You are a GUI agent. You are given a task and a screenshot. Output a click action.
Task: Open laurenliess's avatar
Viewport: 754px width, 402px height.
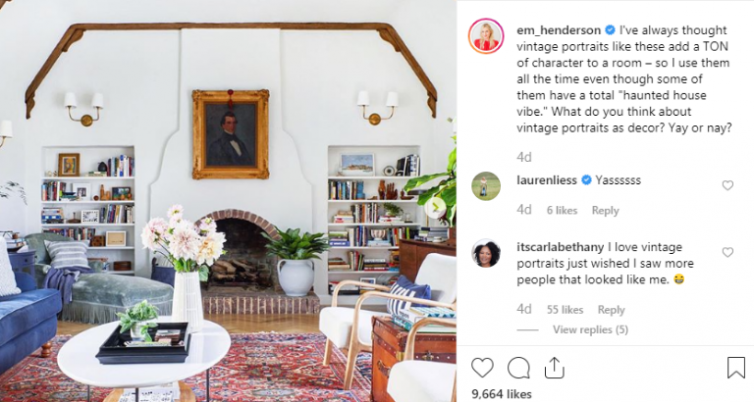486,186
